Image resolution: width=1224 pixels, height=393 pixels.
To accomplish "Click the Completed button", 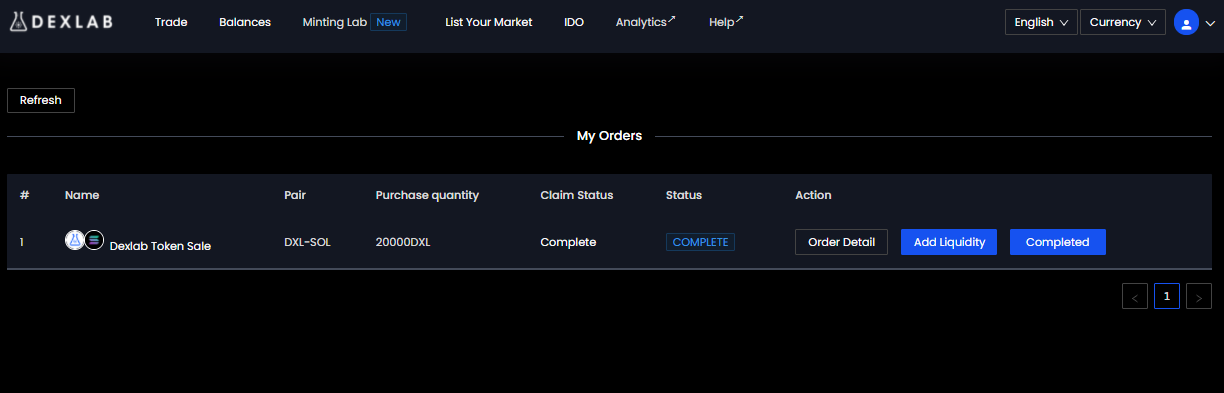I will (x=1058, y=242).
